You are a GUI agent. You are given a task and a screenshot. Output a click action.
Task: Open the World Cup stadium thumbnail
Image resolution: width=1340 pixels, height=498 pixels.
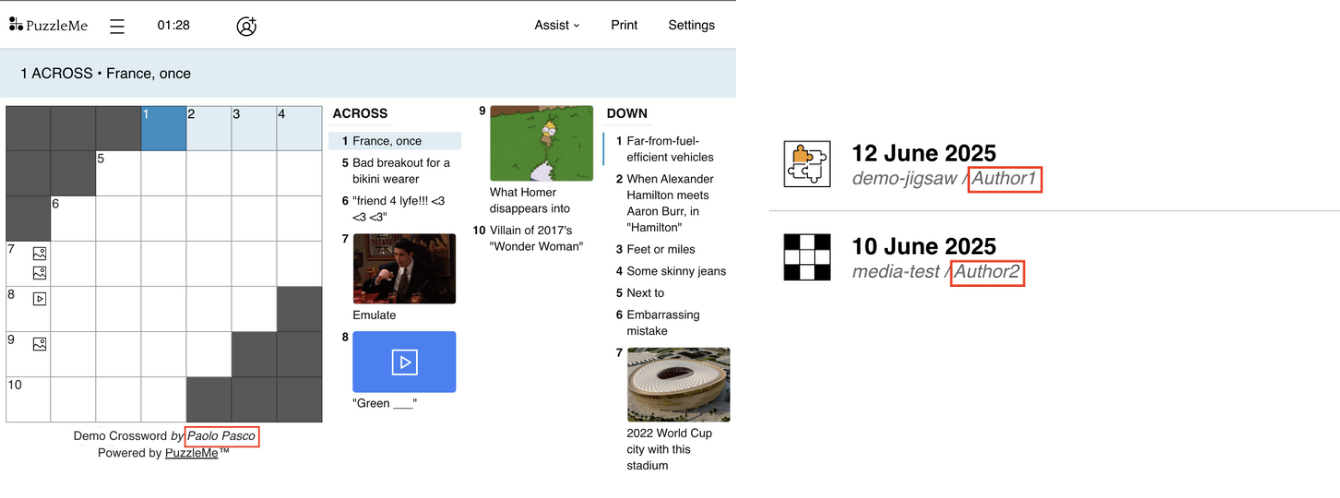[x=678, y=385]
